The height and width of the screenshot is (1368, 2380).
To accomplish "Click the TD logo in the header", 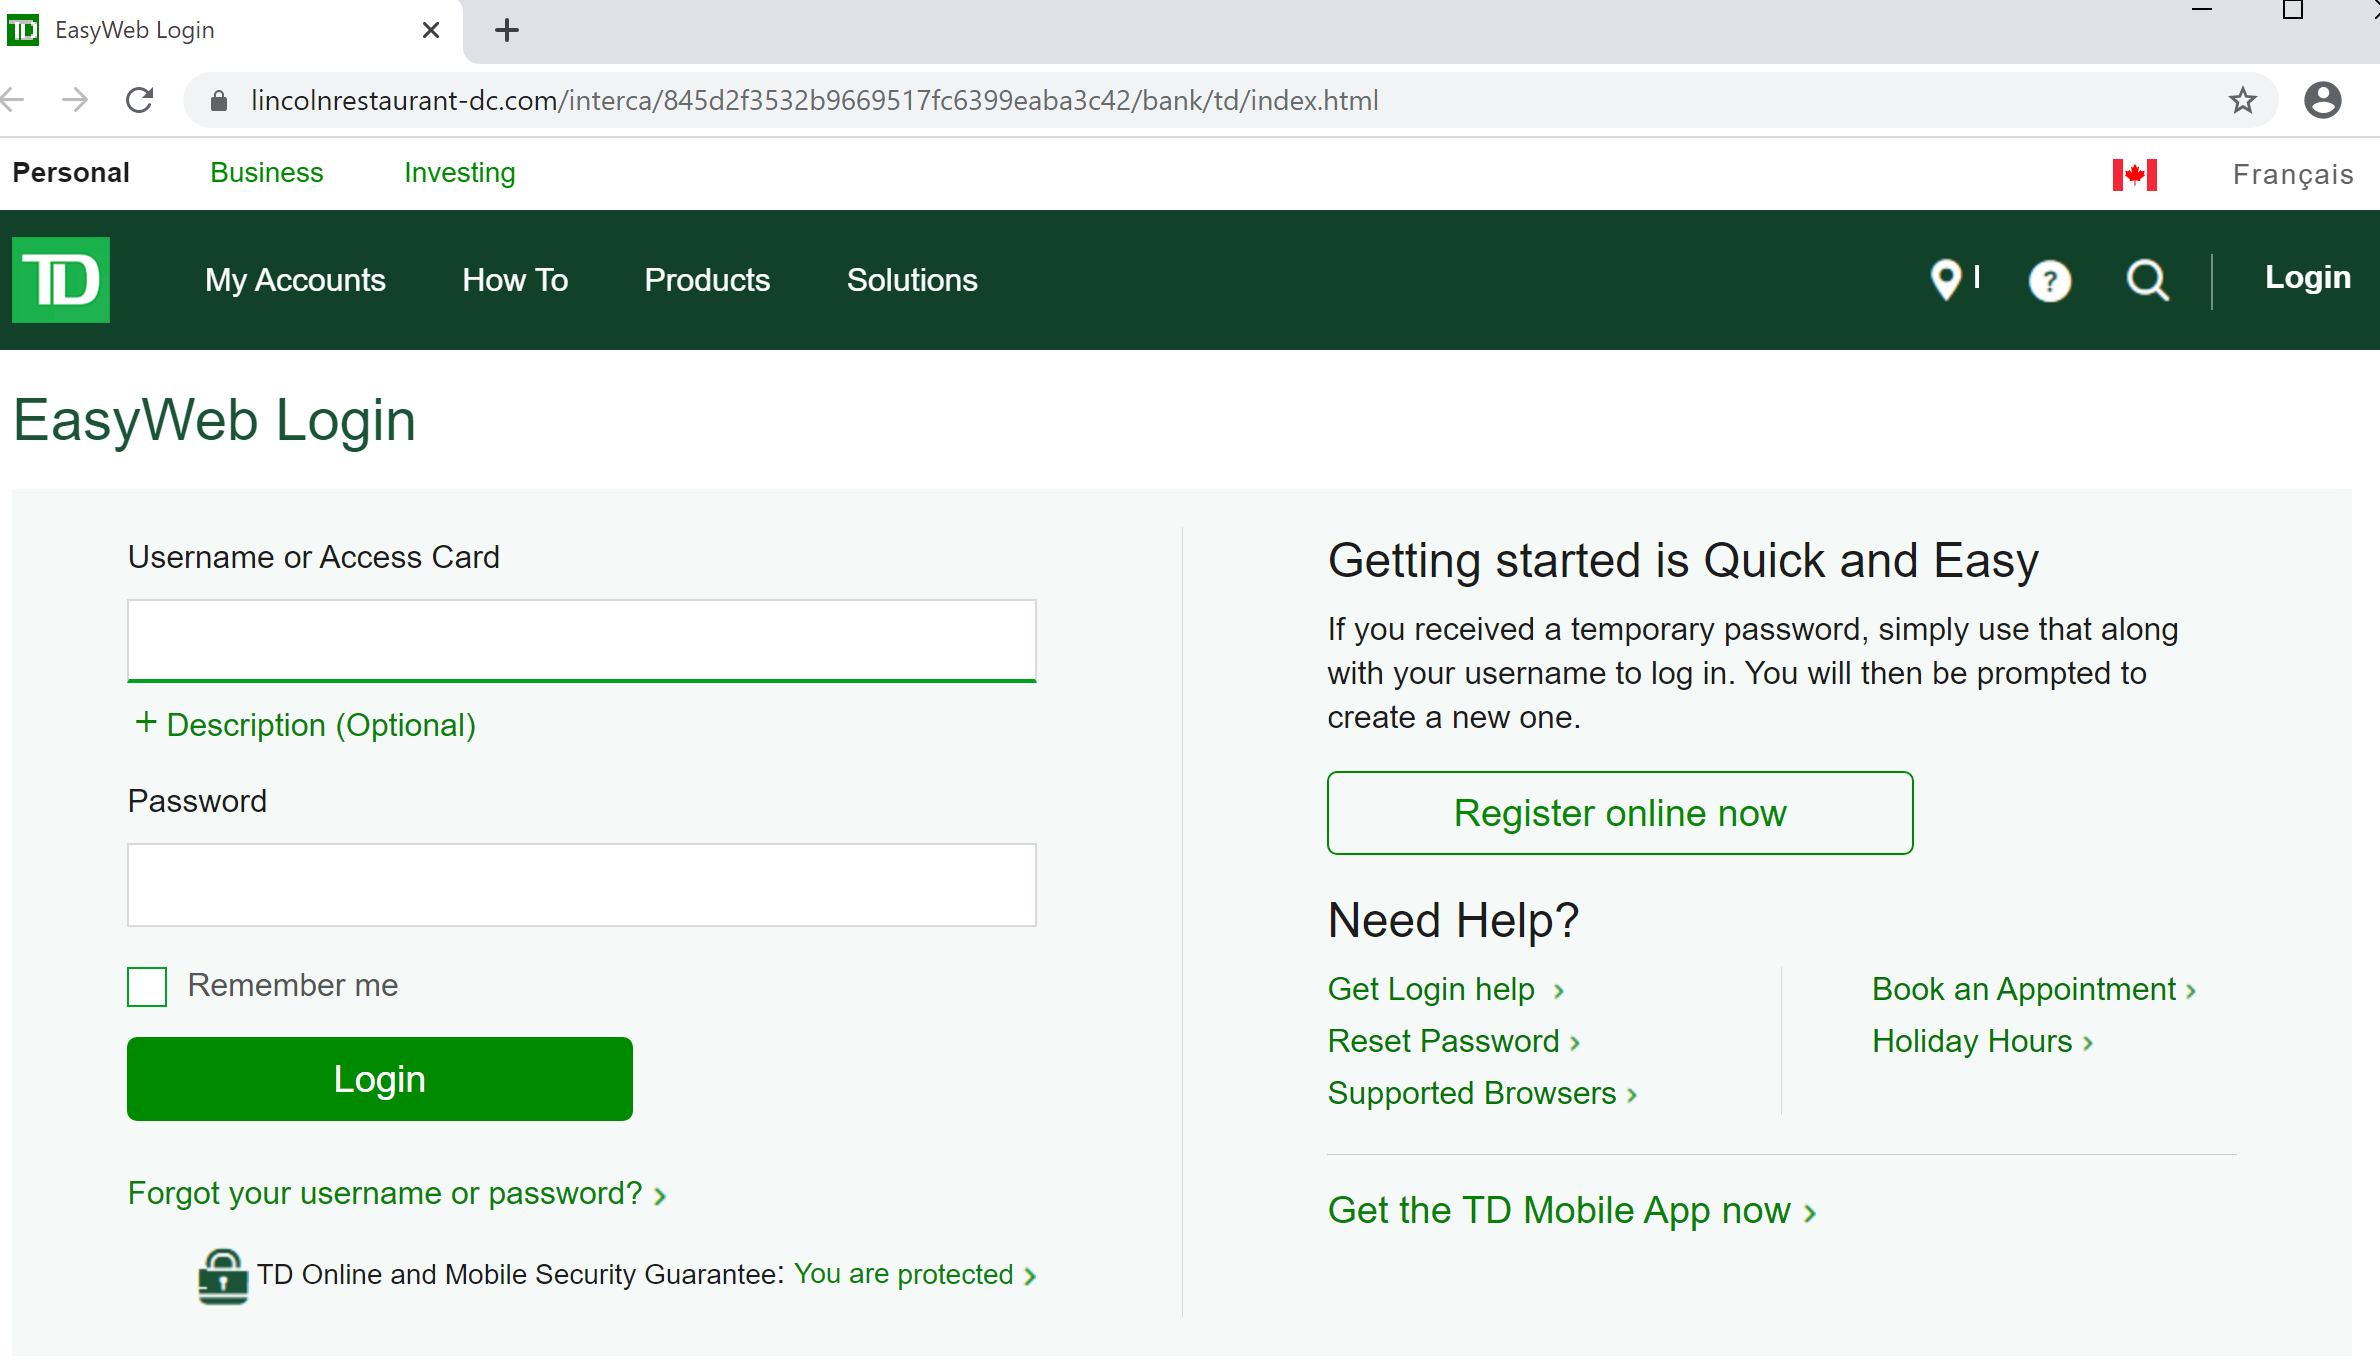I will 61,280.
